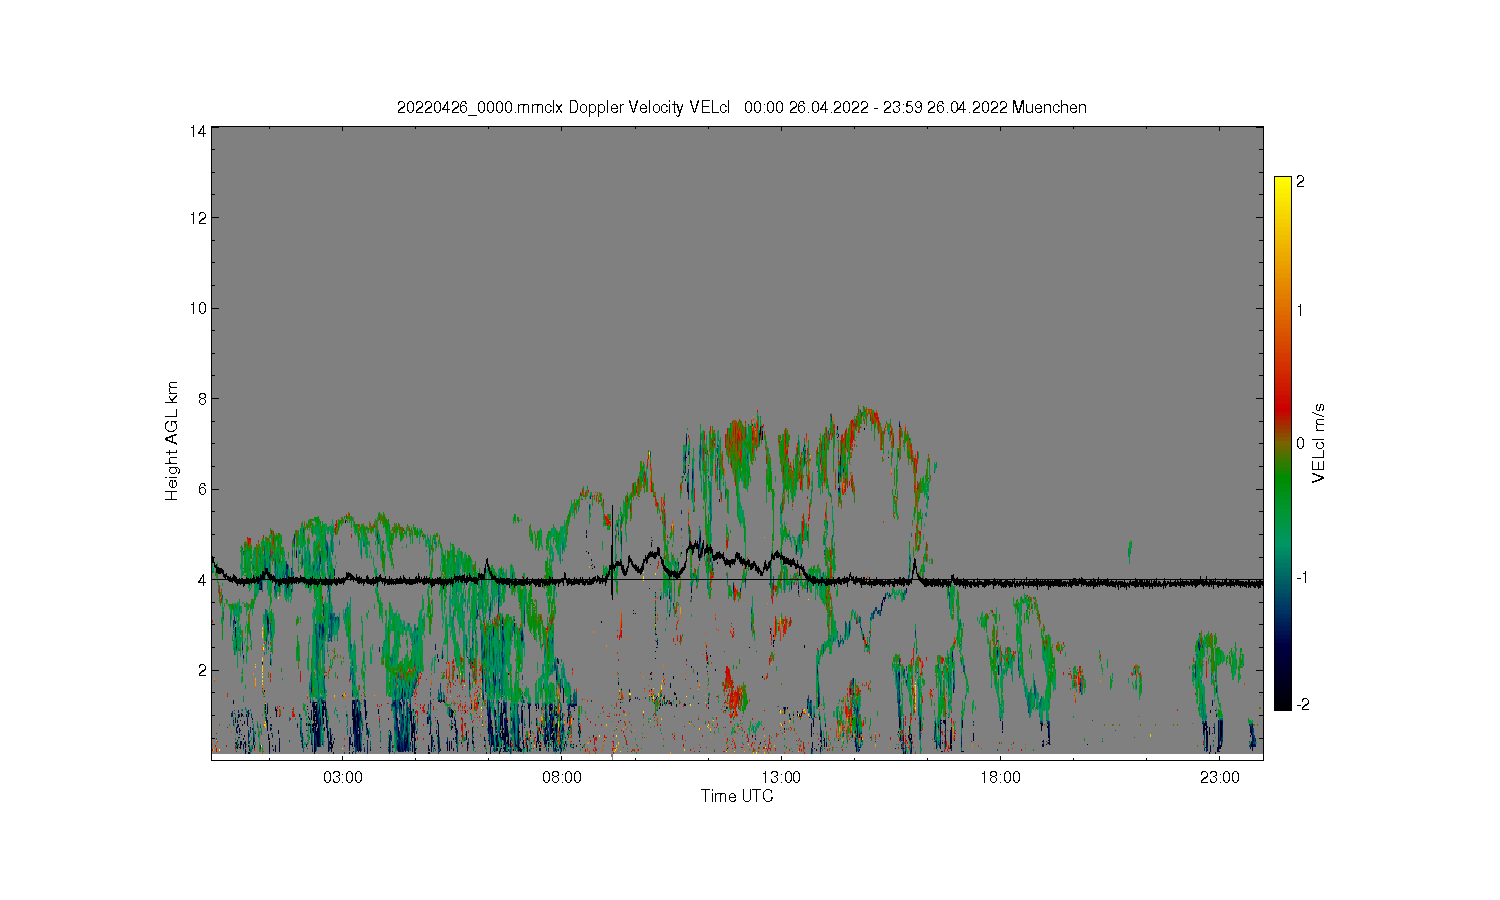Click the colorbar tick label '-1'
This screenshot has height=900, width=1500.
[1302, 578]
